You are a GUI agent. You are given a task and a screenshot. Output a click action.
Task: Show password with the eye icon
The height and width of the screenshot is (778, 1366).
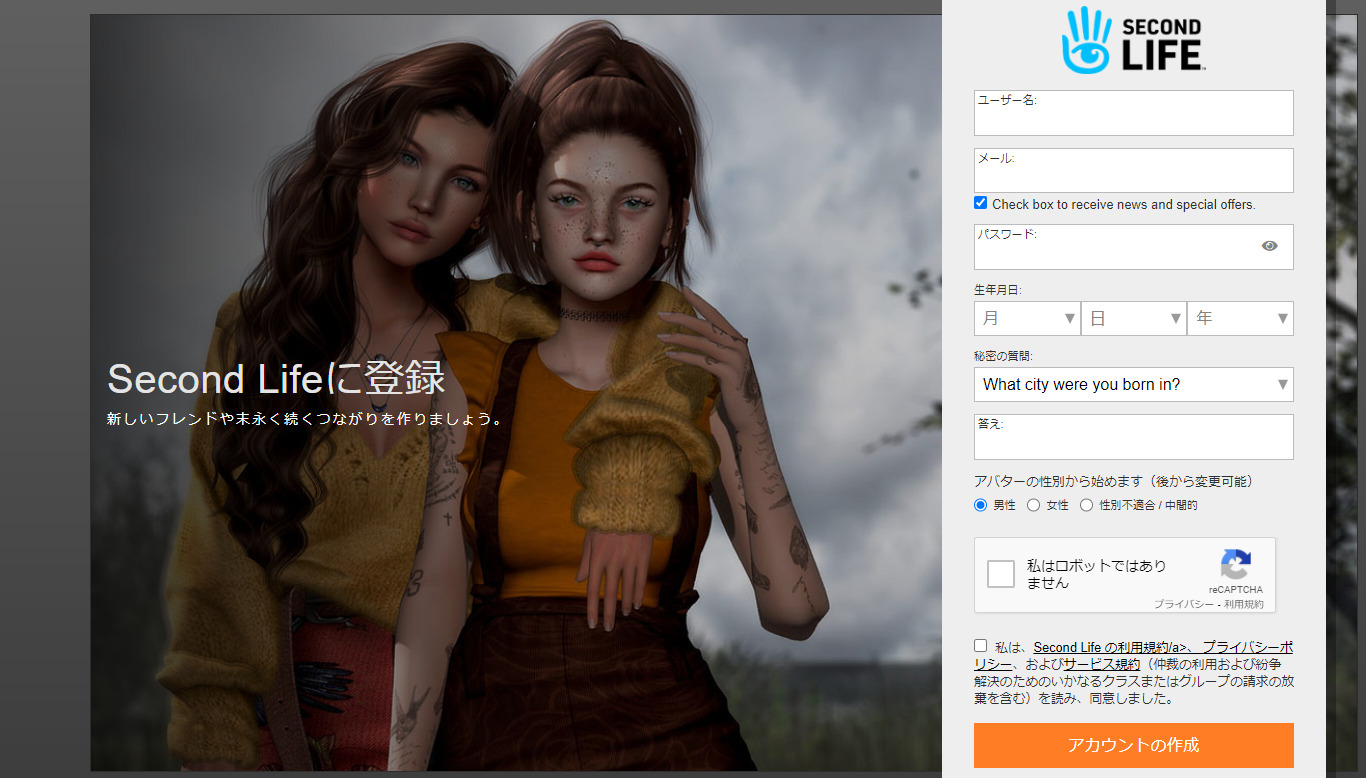tap(1269, 246)
